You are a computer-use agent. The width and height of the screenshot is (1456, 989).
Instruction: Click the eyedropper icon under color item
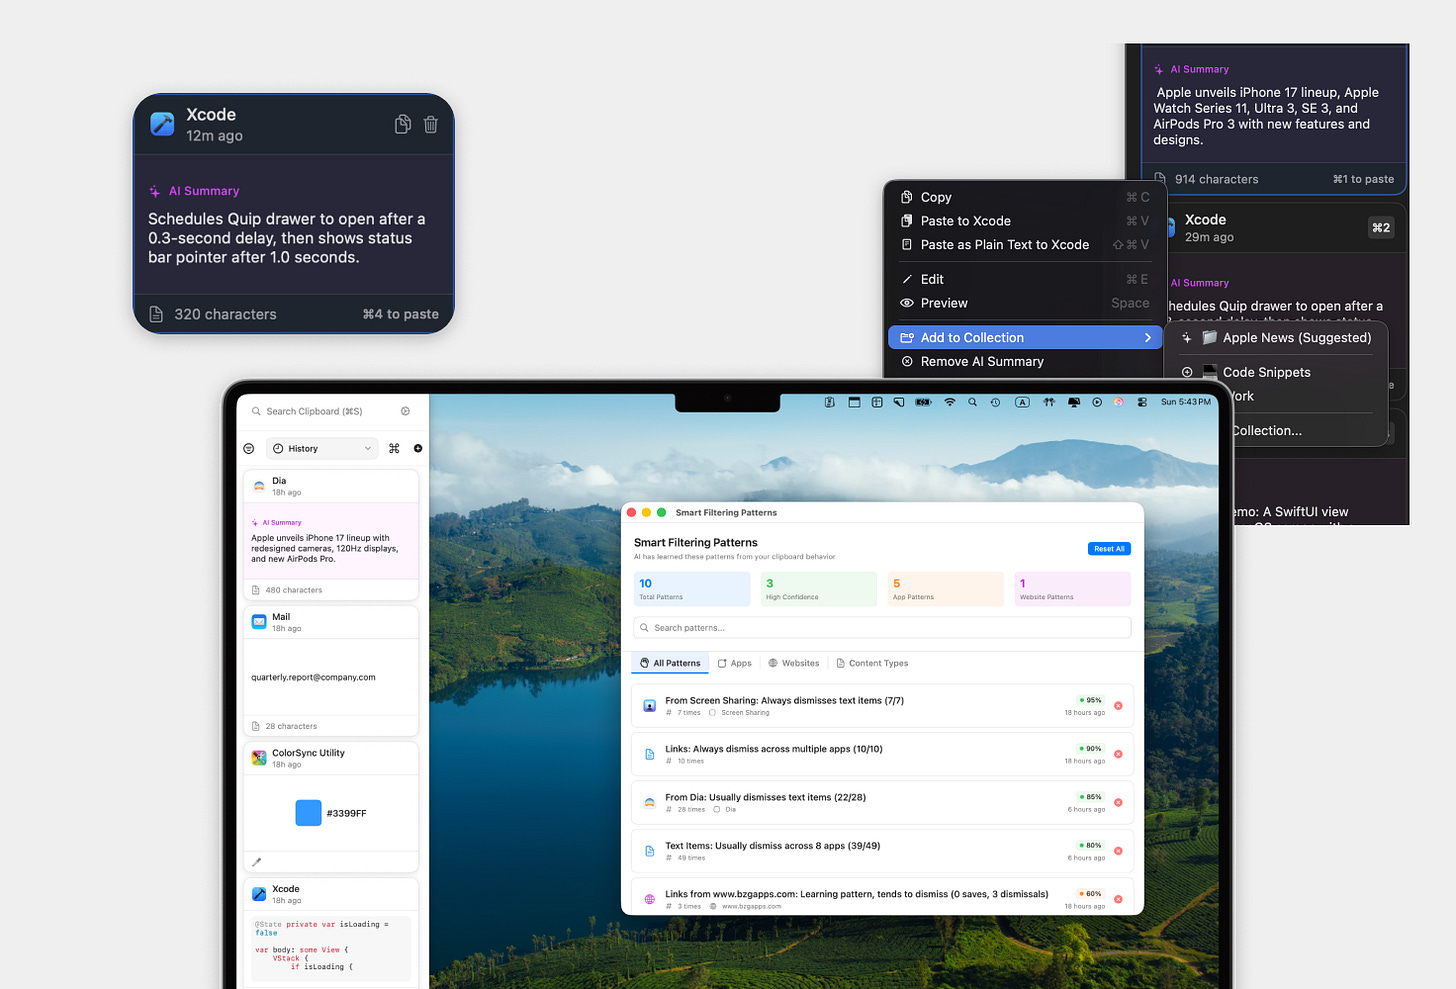pos(257,862)
